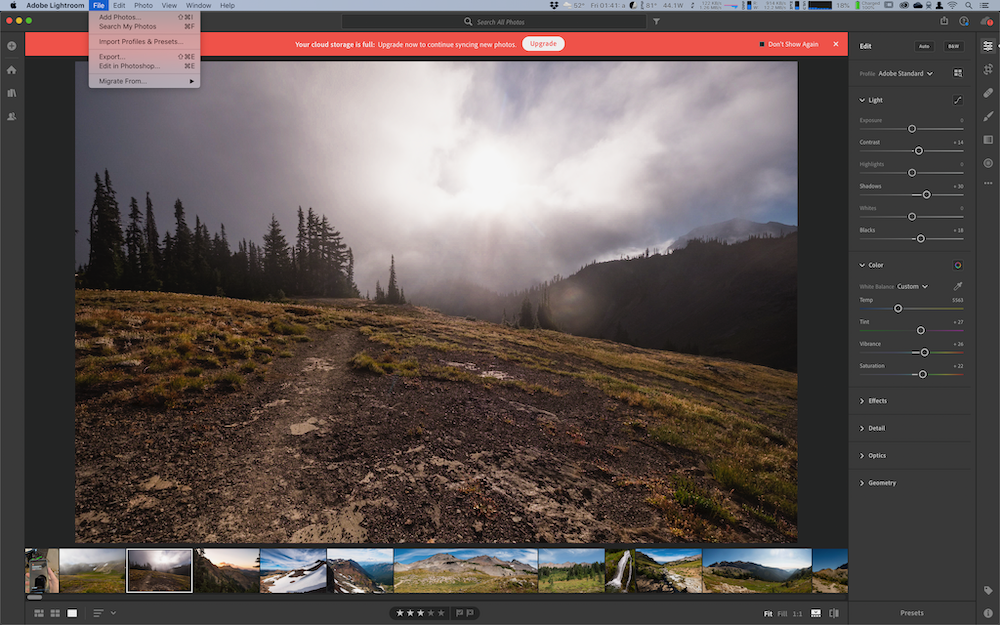
Task: Click the Presets button
Action: [x=911, y=613]
